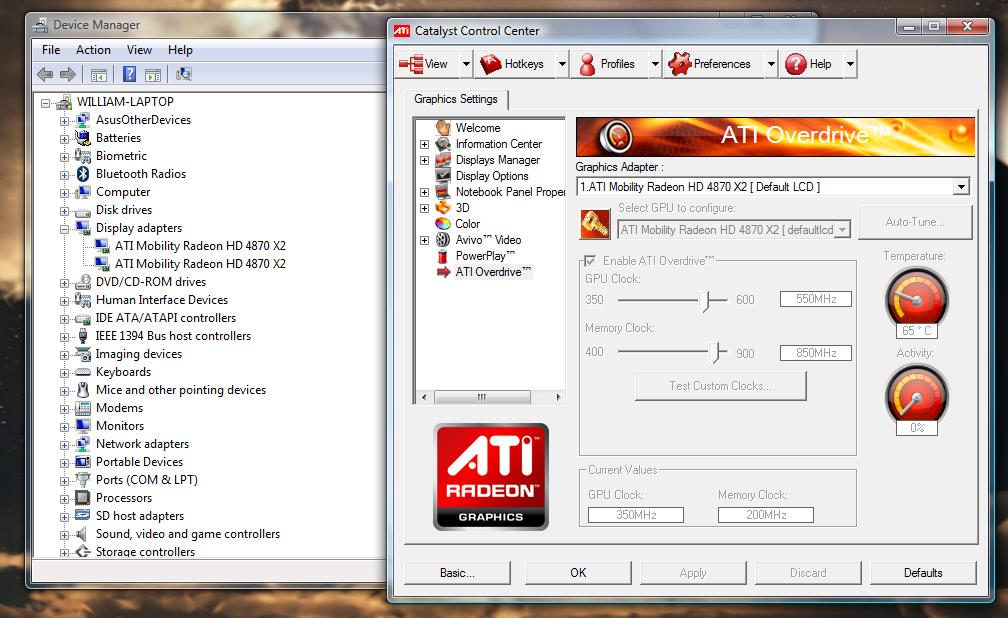Select the Graphics Settings tab
The image size is (1008, 618).
pyautogui.click(x=456, y=99)
